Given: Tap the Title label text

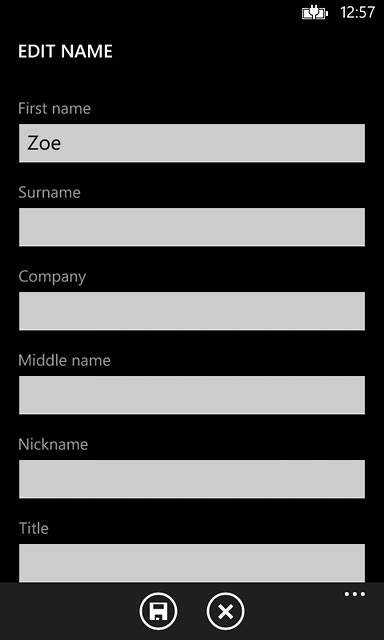Looking at the screenshot, I should tap(34, 529).
